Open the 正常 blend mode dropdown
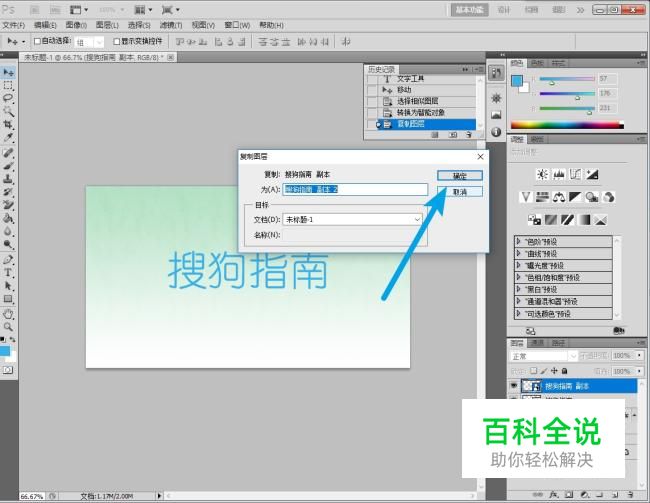The image size is (650, 503). [573, 356]
